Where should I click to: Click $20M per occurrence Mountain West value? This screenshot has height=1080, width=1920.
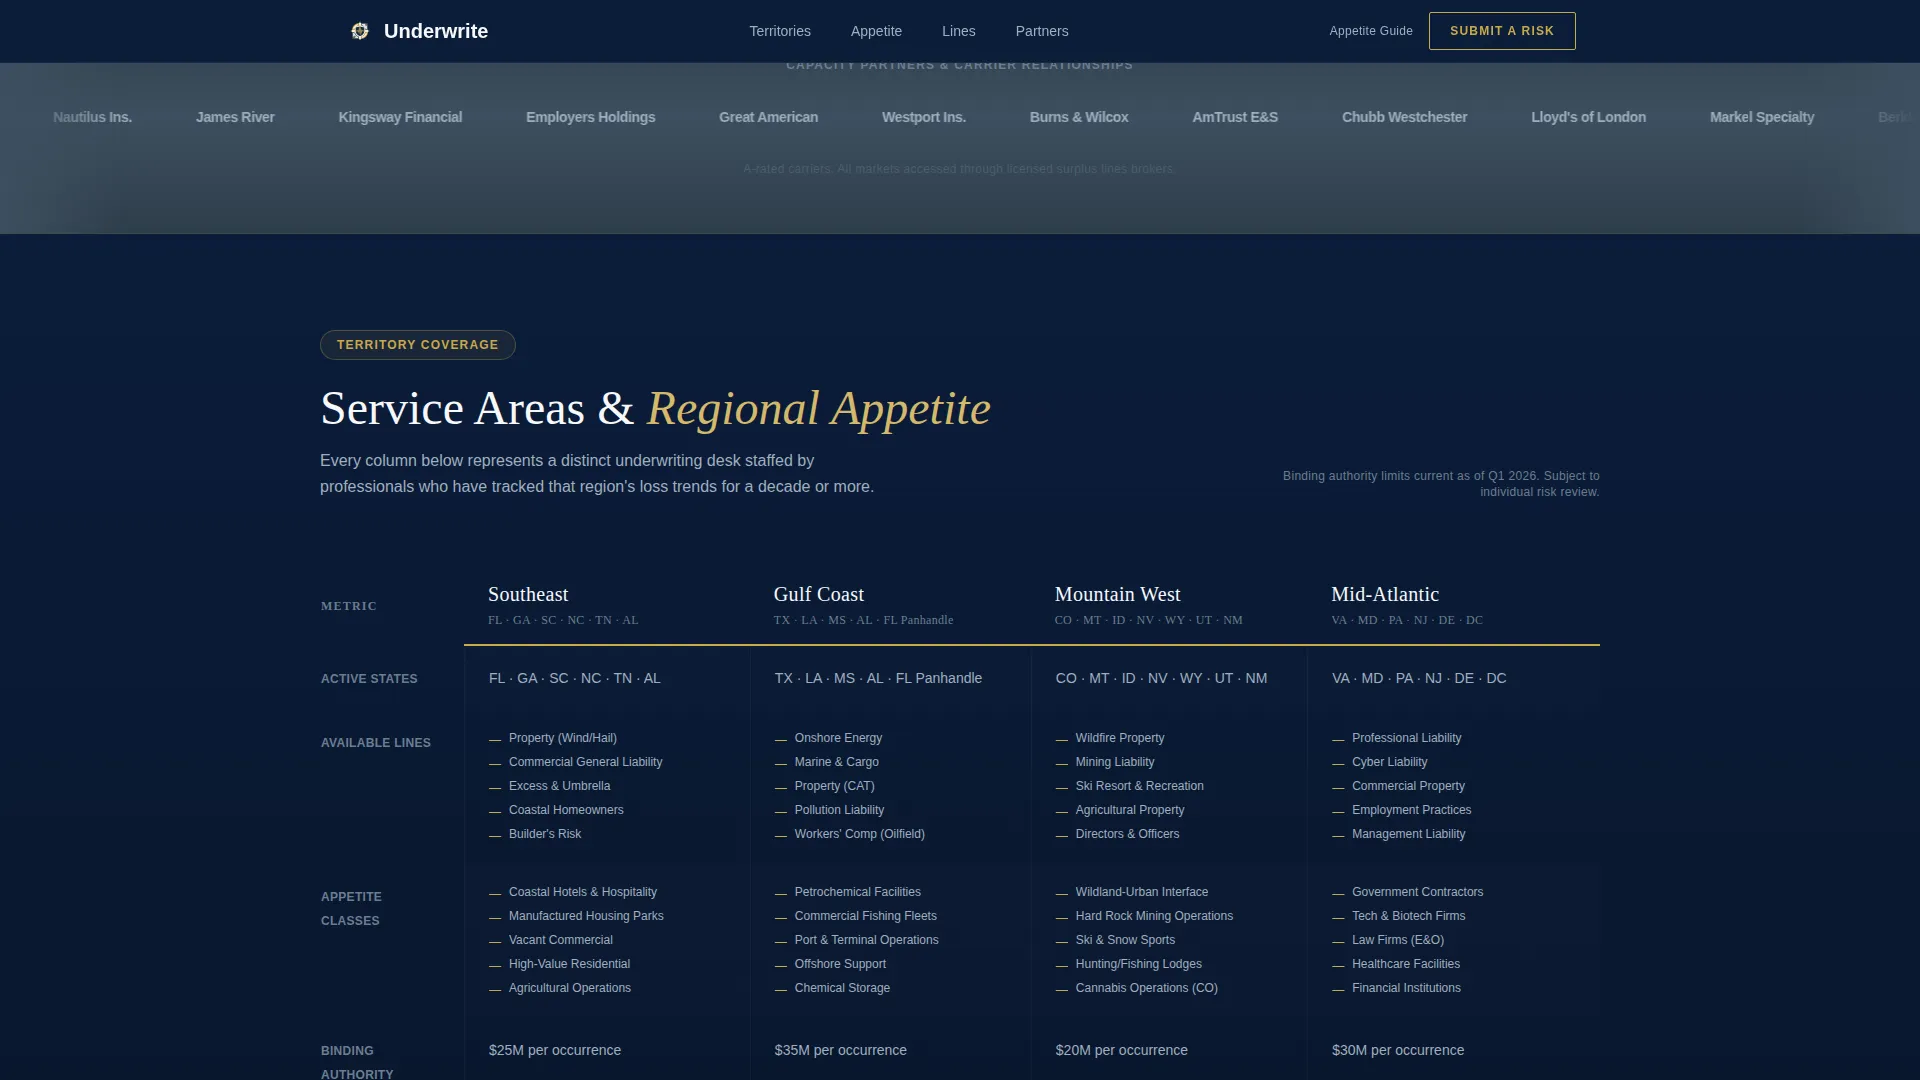(1122, 1050)
